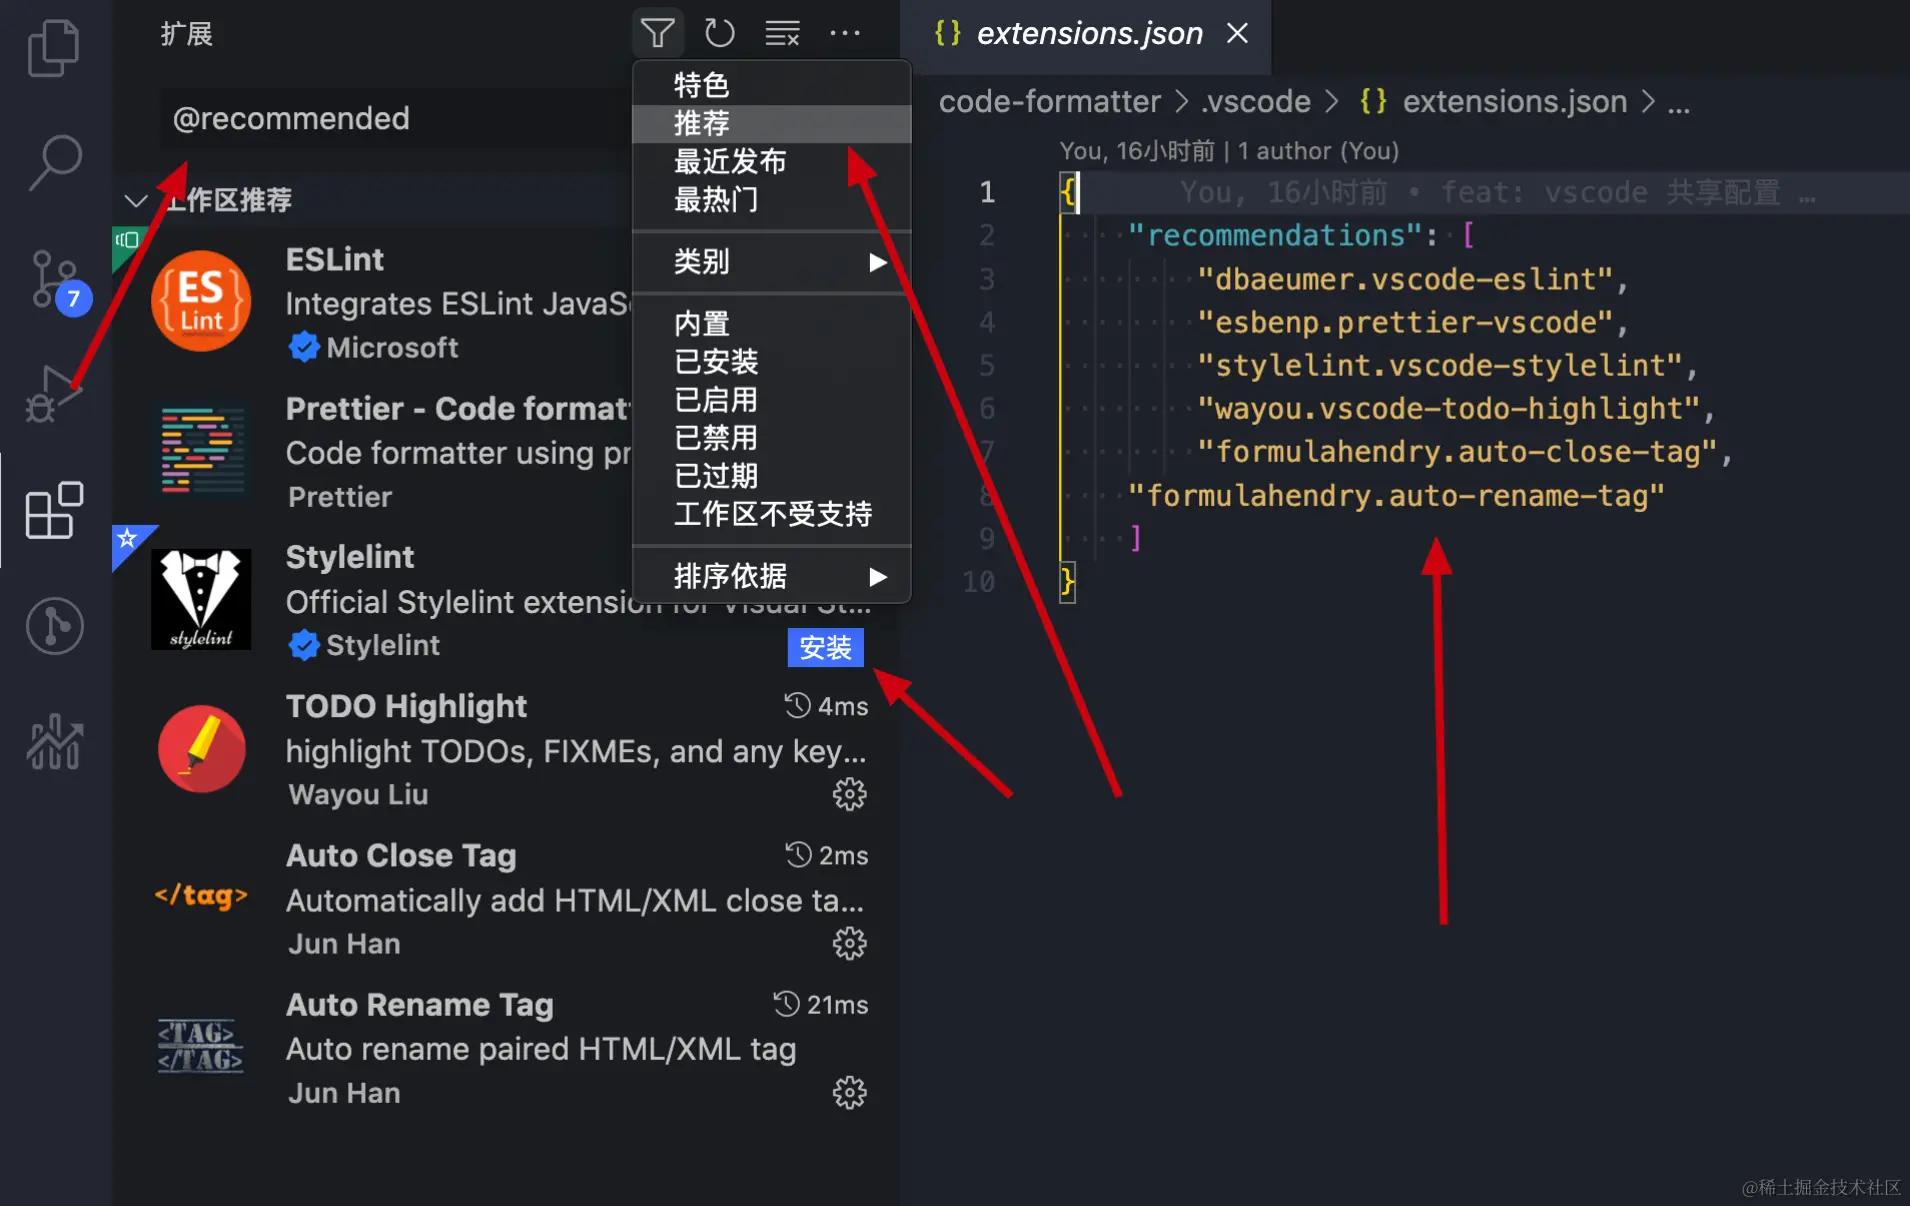Image resolution: width=1910 pixels, height=1206 pixels.
Task: Expand the 排序依据 submenu
Action: point(771,576)
